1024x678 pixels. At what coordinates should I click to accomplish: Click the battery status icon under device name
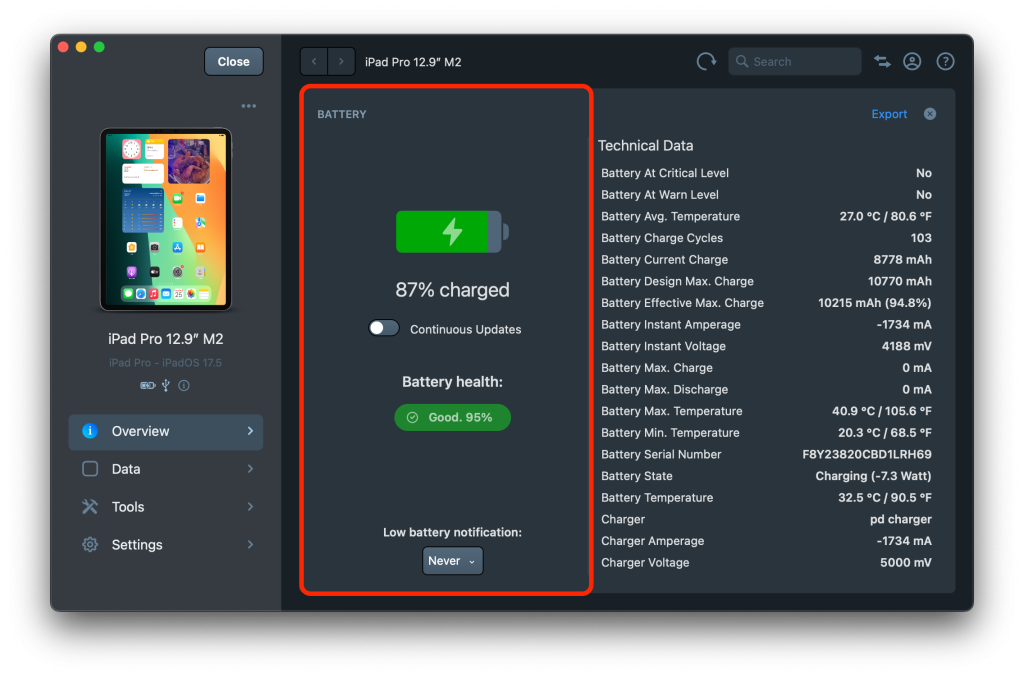click(148, 385)
